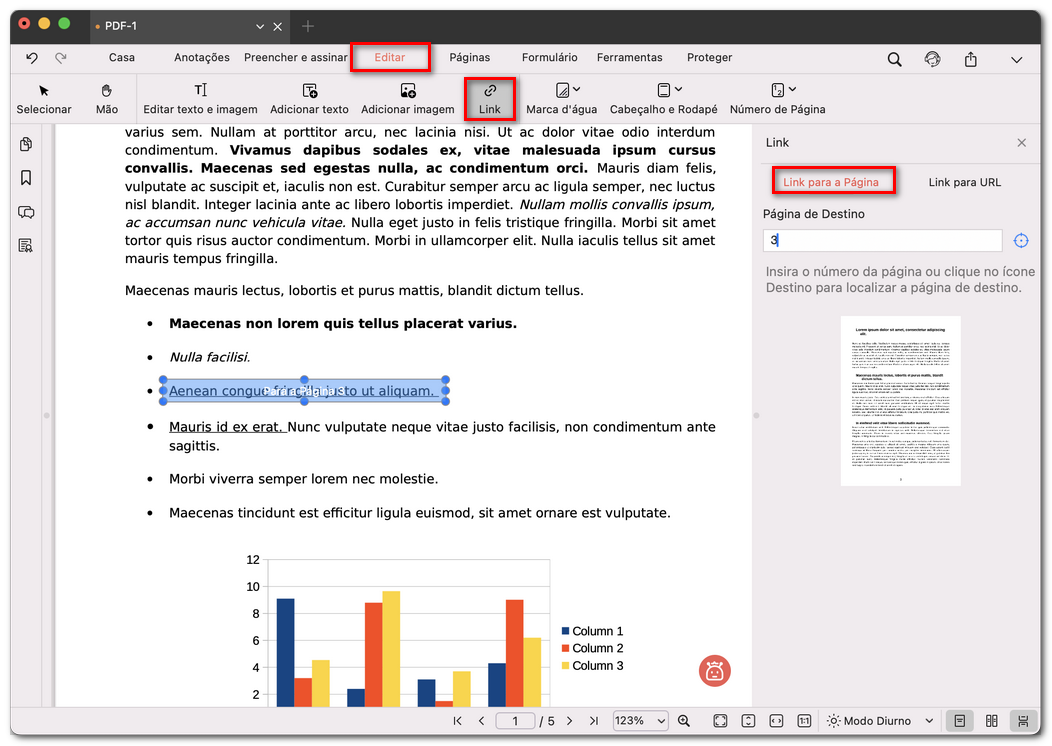Image resolution: width=1052 pixels, height=746 pixels.
Task: Open the Páginas menu tab
Action: tap(469, 58)
